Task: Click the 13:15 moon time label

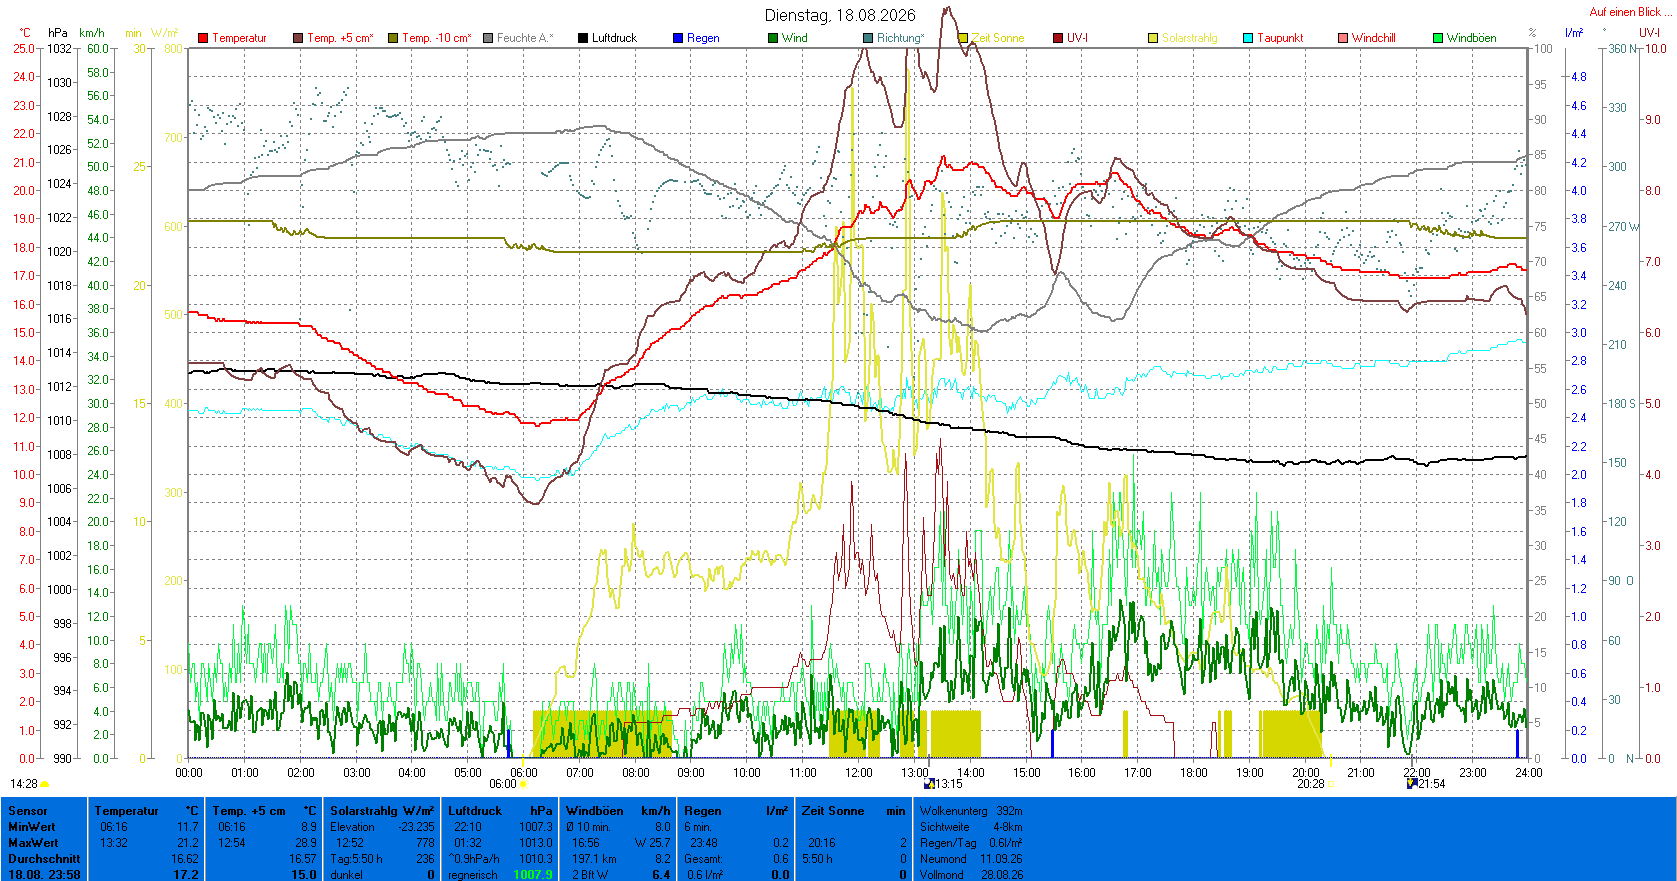Action: pos(949,784)
